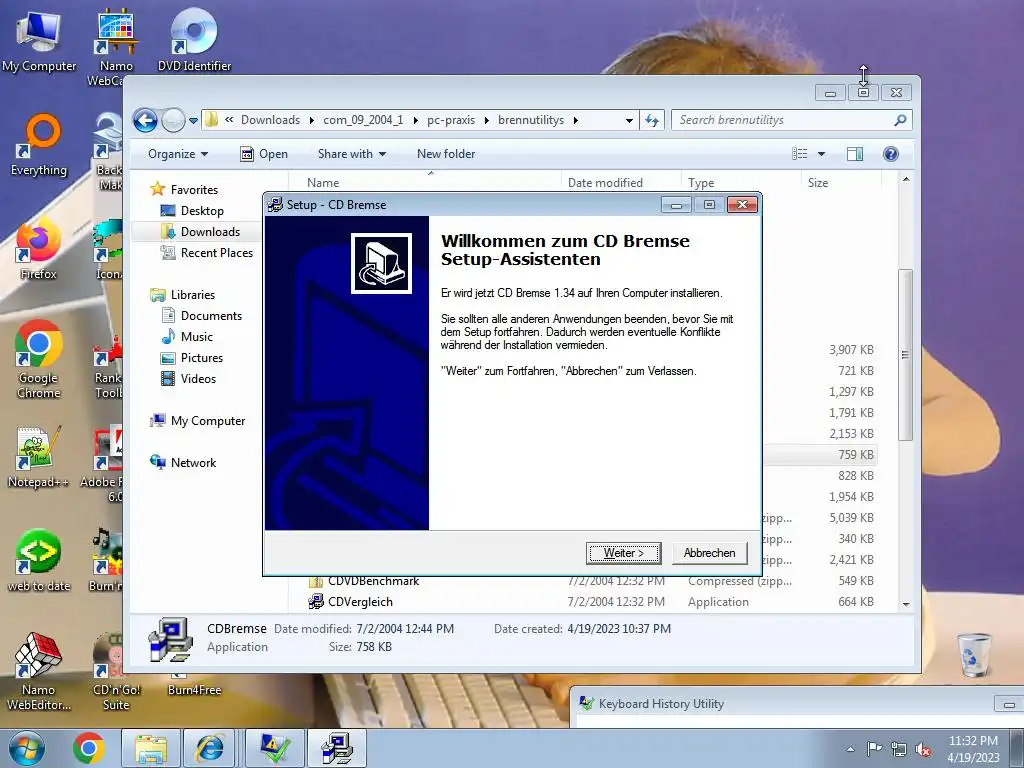Click the Explorer help icon
The image size is (1024, 768).
[891, 154]
